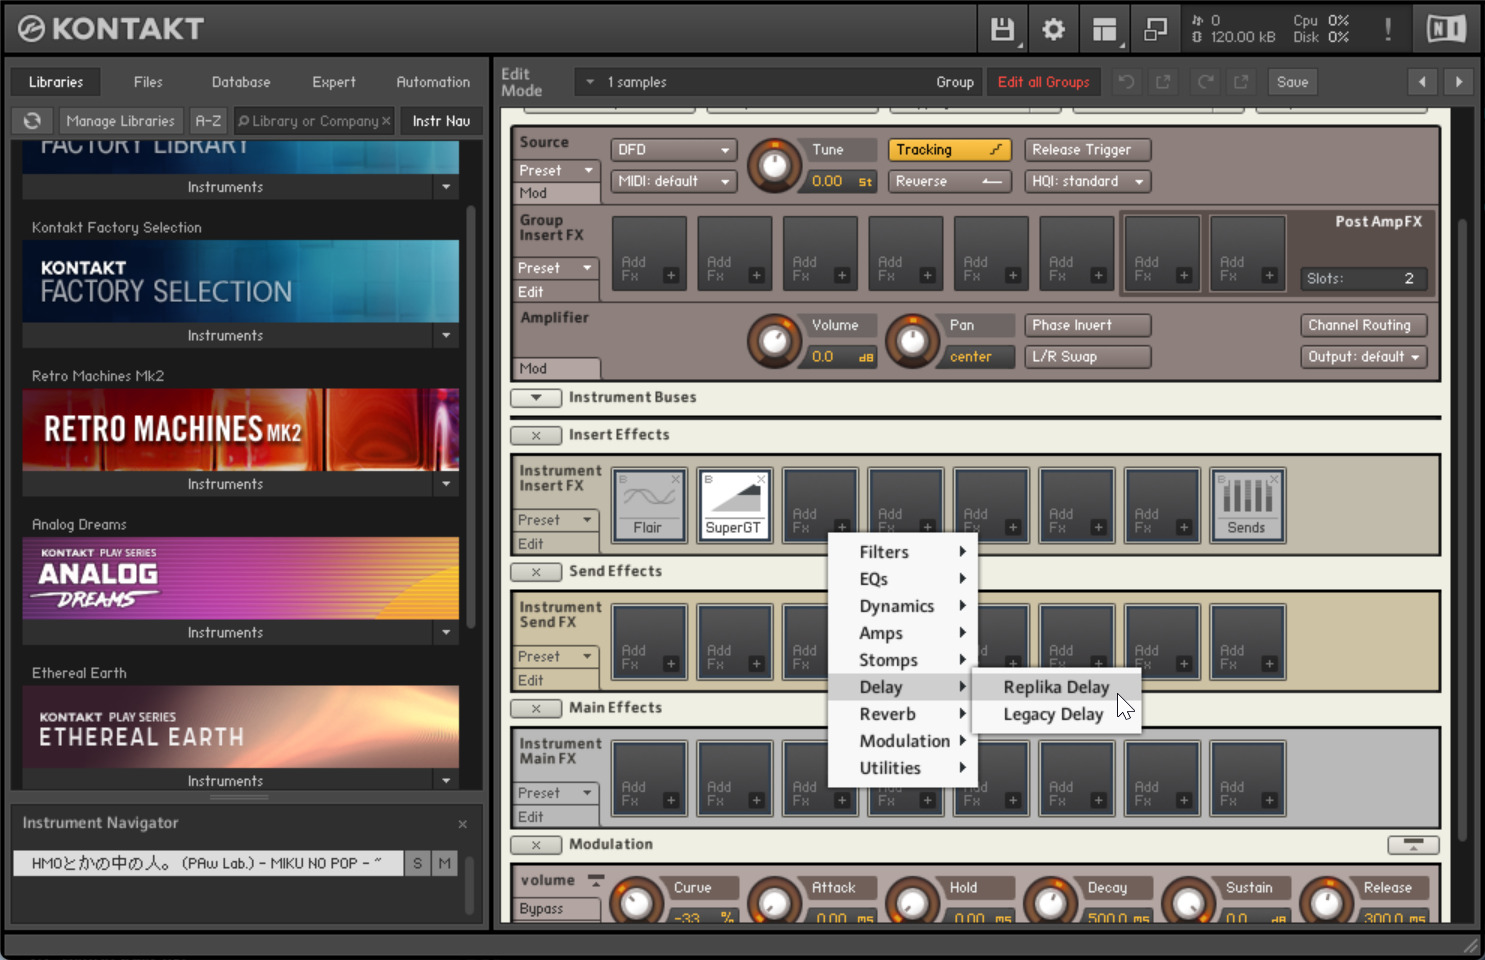Open the Flair insert effect slot

[649, 505]
